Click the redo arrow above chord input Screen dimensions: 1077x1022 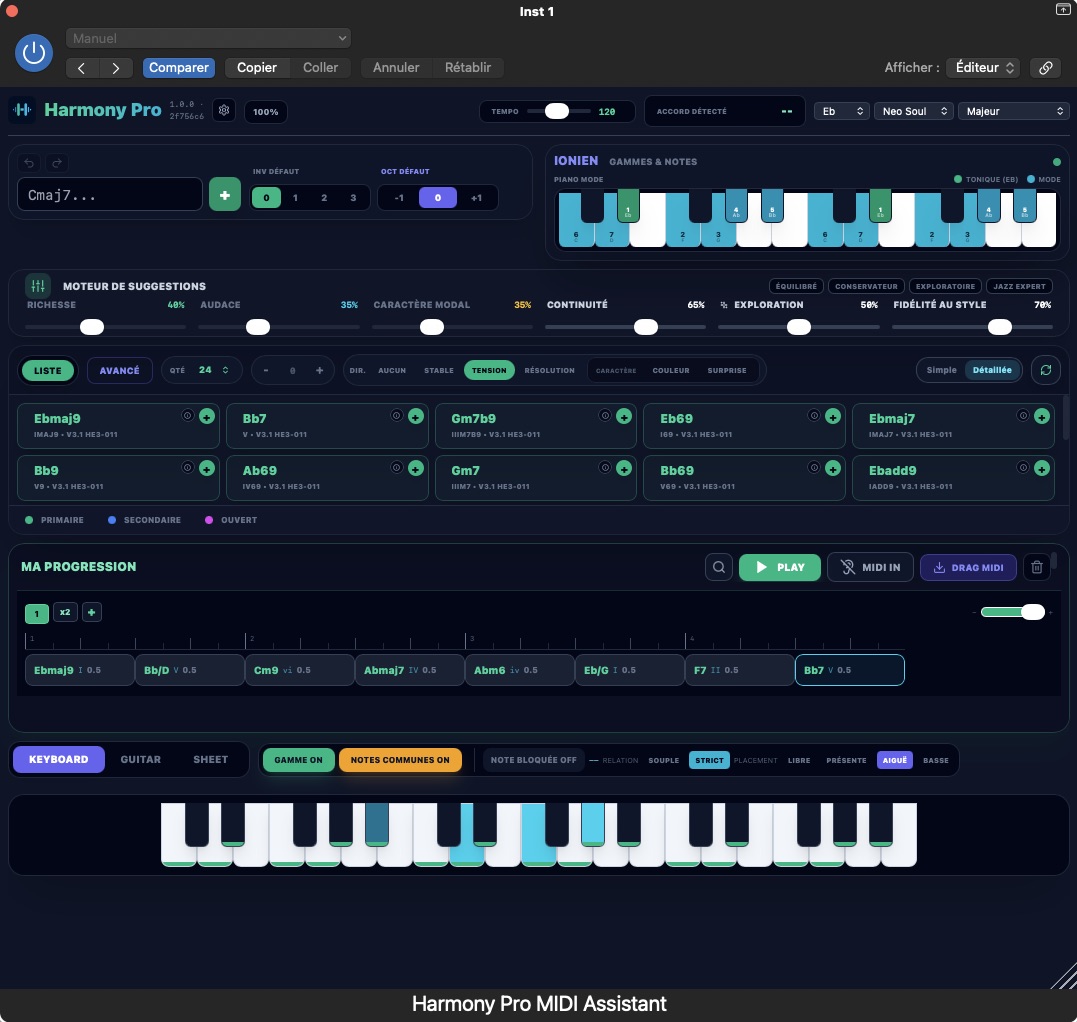tap(57, 163)
